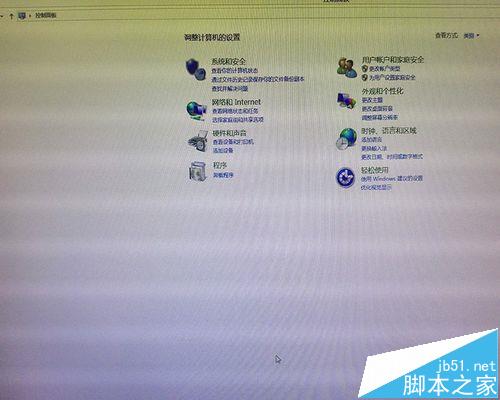Click 查找并解决问题 link
Screen dimensions: 500x400
coord(230,88)
